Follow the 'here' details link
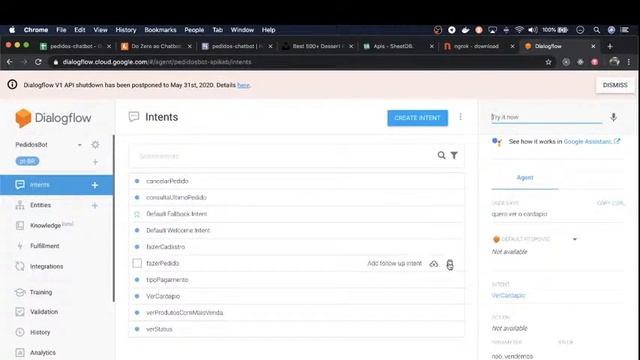The height and width of the screenshot is (360, 640). [243, 85]
